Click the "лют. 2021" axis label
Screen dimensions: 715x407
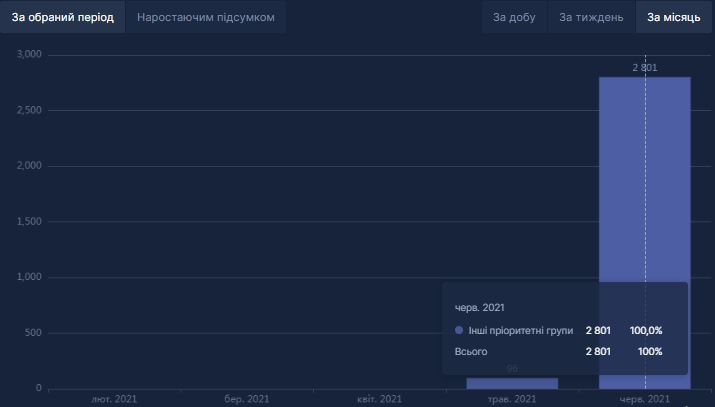pos(114,399)
